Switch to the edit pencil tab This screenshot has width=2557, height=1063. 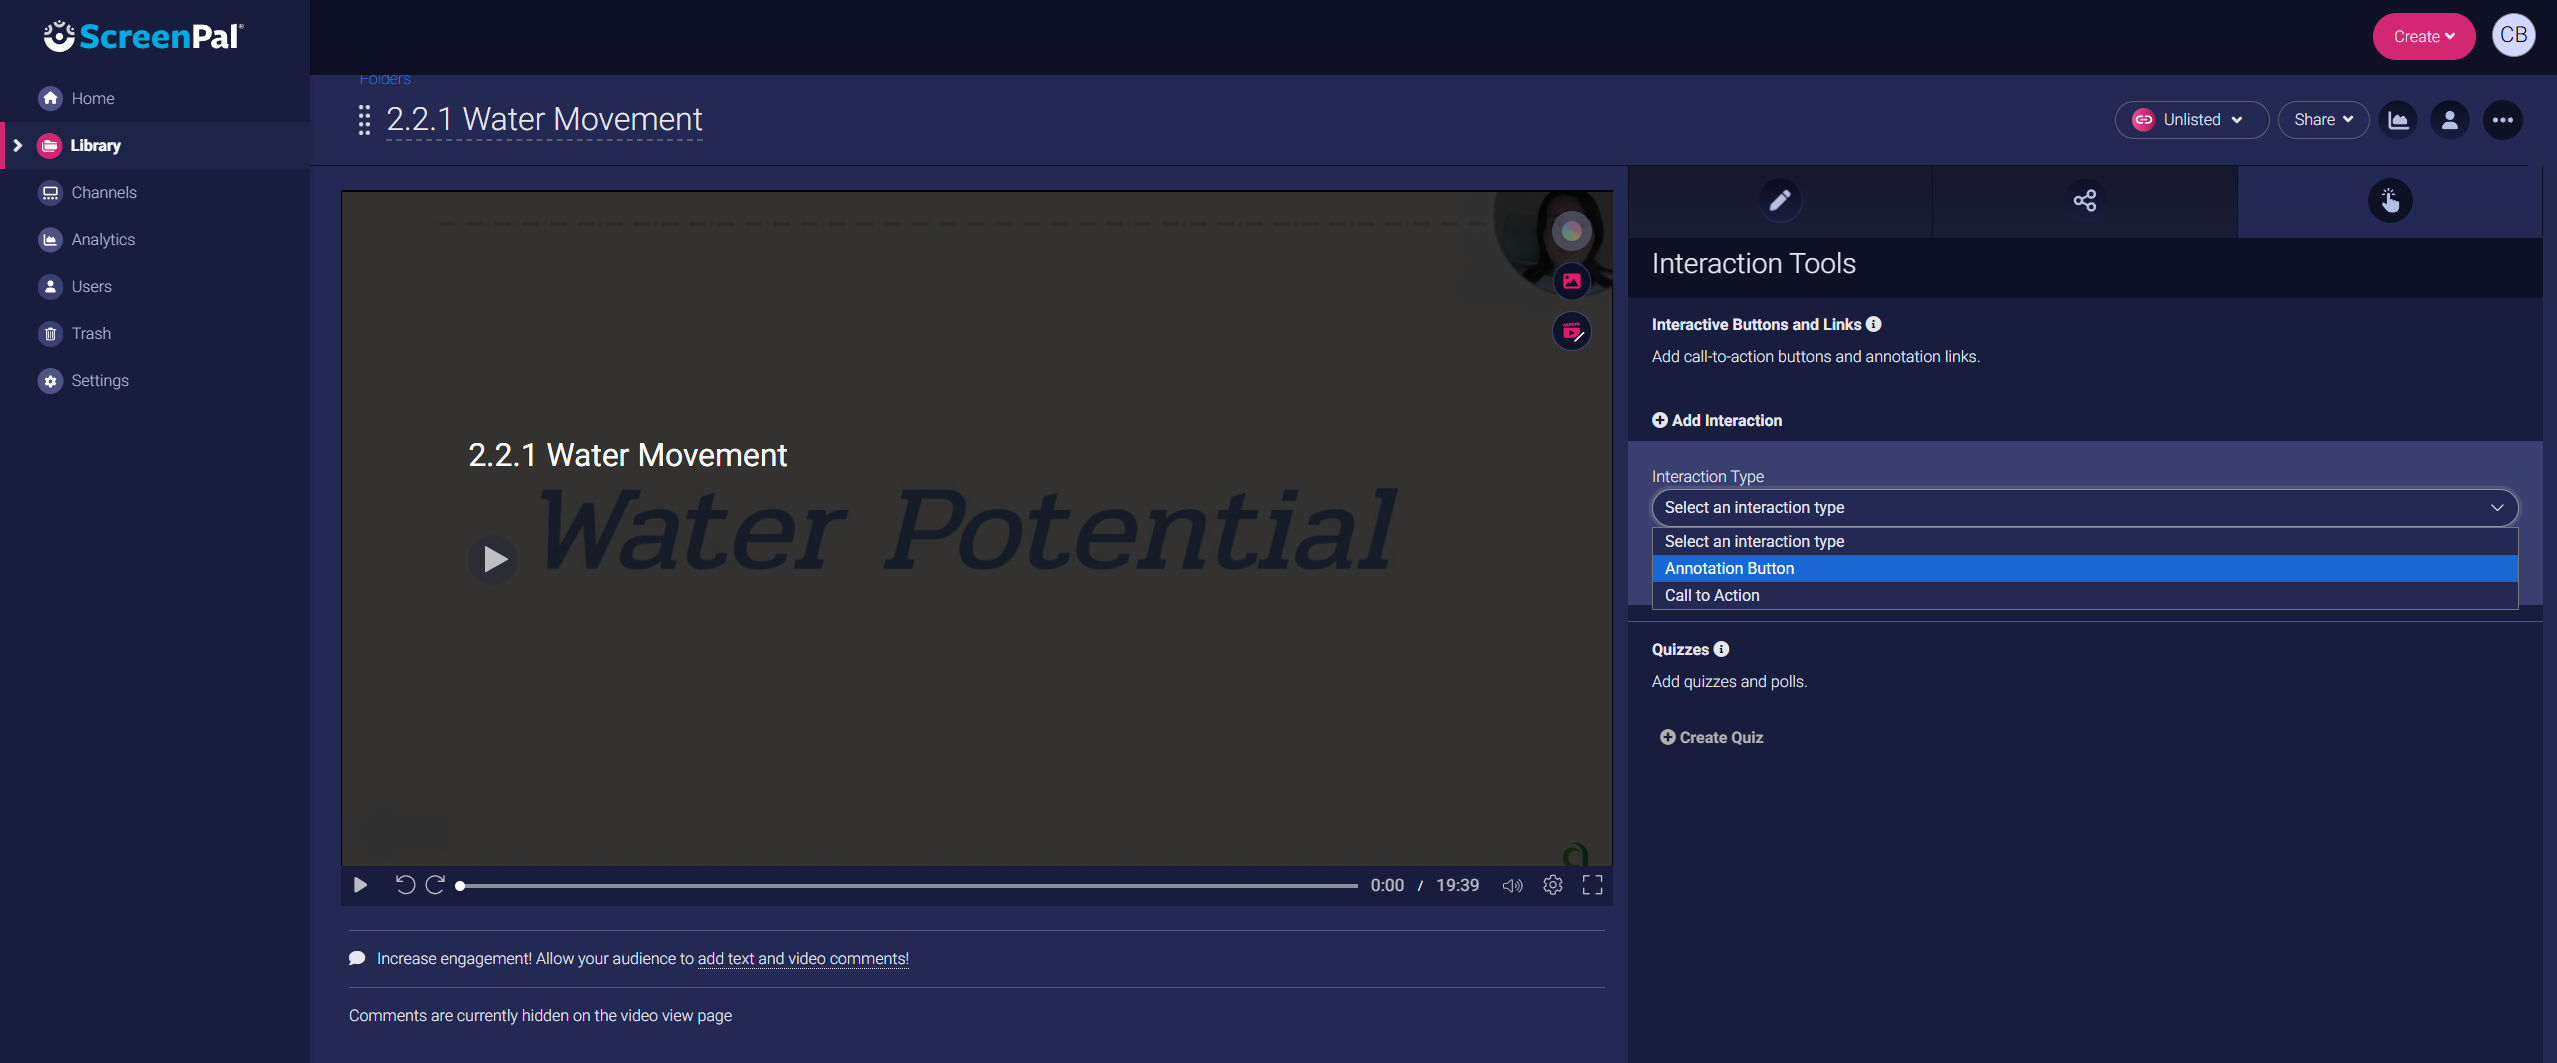(1780, 200)
